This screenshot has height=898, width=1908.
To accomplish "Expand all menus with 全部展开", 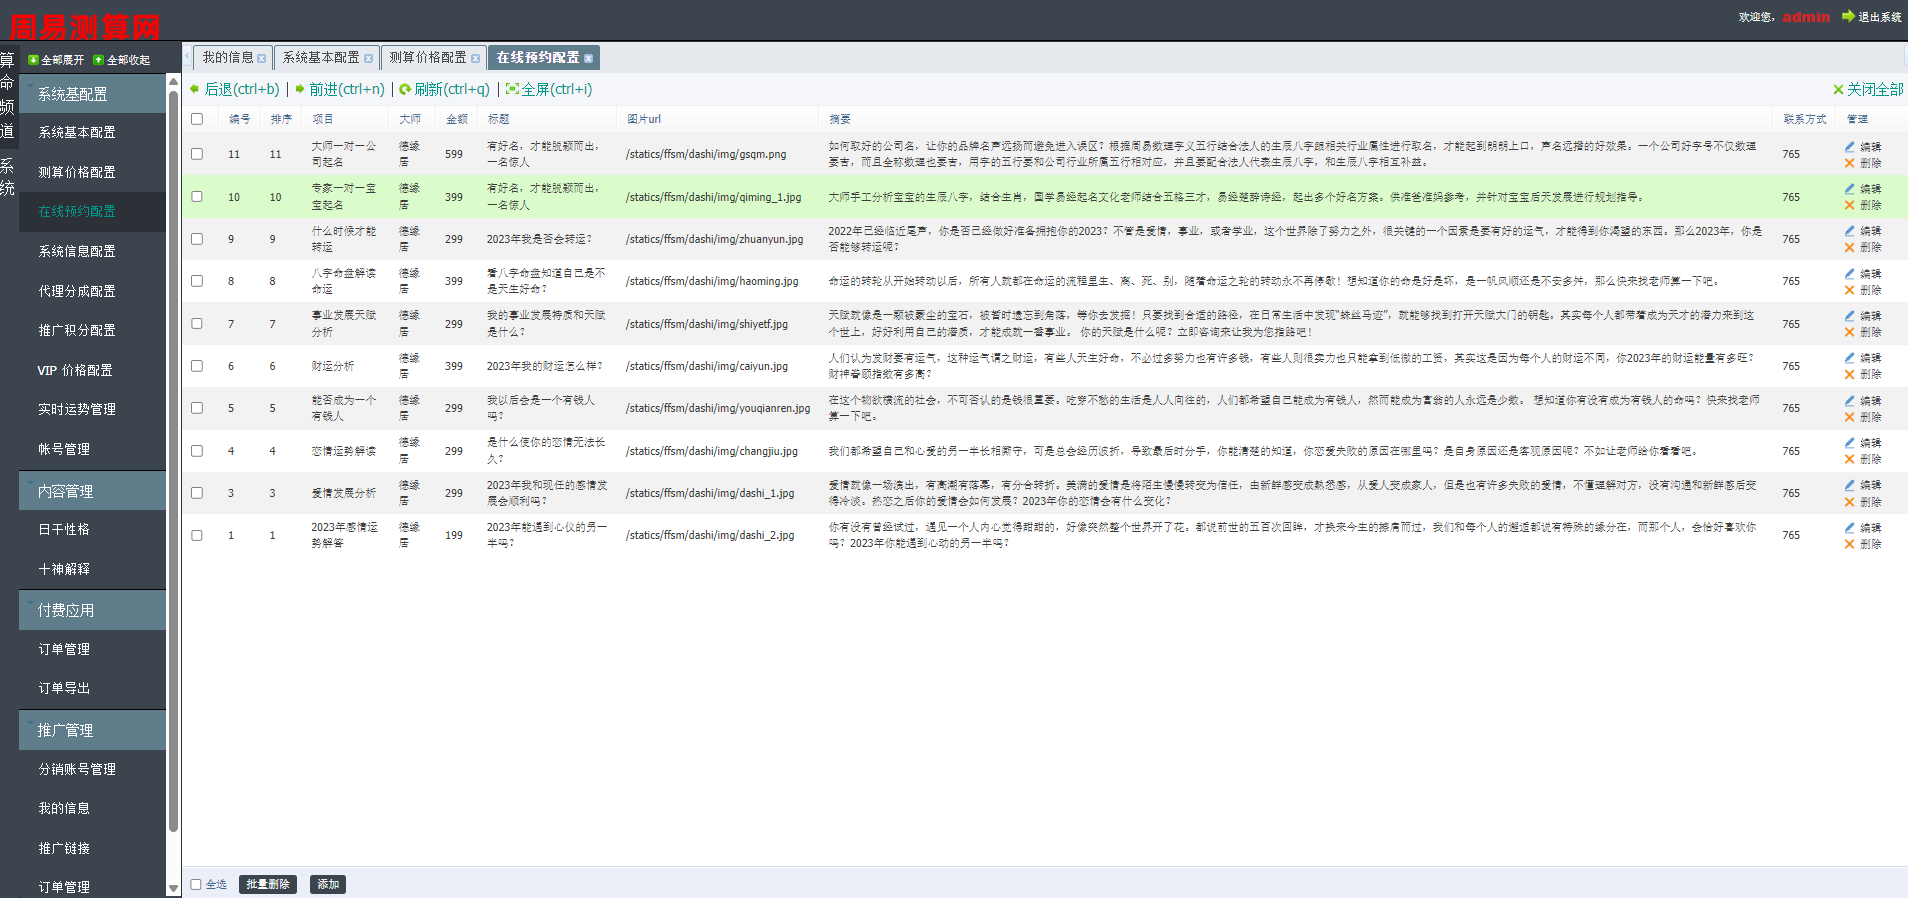I will coord(33,60).
